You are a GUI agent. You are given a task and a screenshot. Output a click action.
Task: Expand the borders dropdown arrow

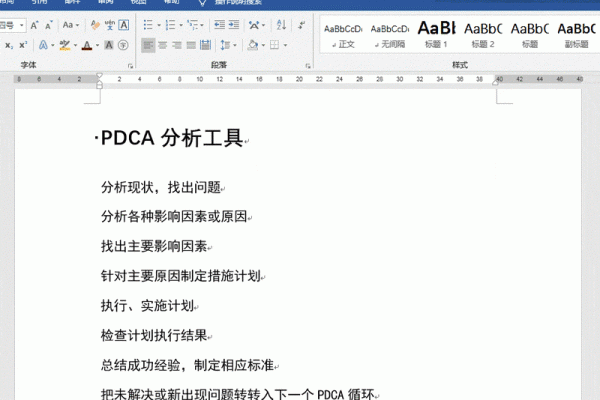285,46
